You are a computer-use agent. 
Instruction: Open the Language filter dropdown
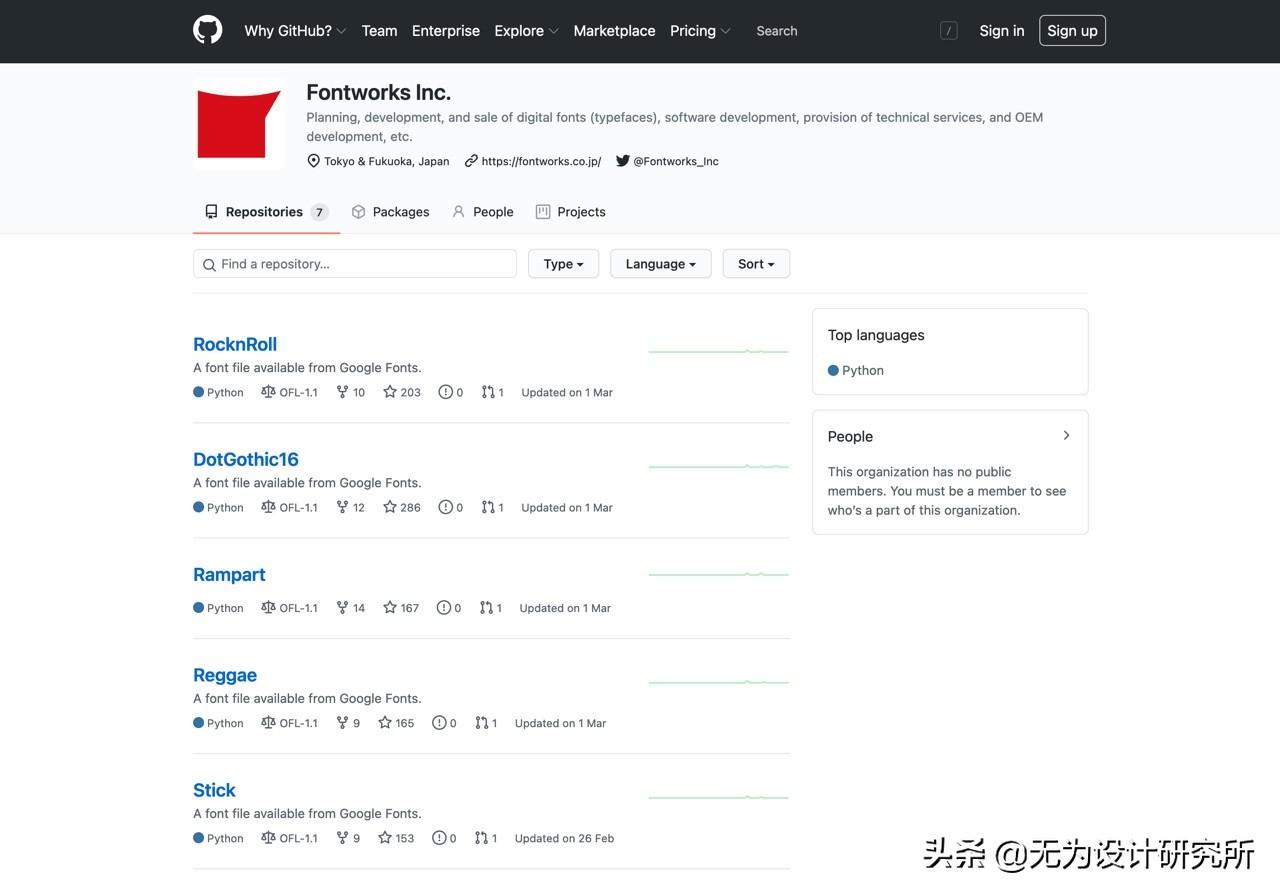[660, 264]
